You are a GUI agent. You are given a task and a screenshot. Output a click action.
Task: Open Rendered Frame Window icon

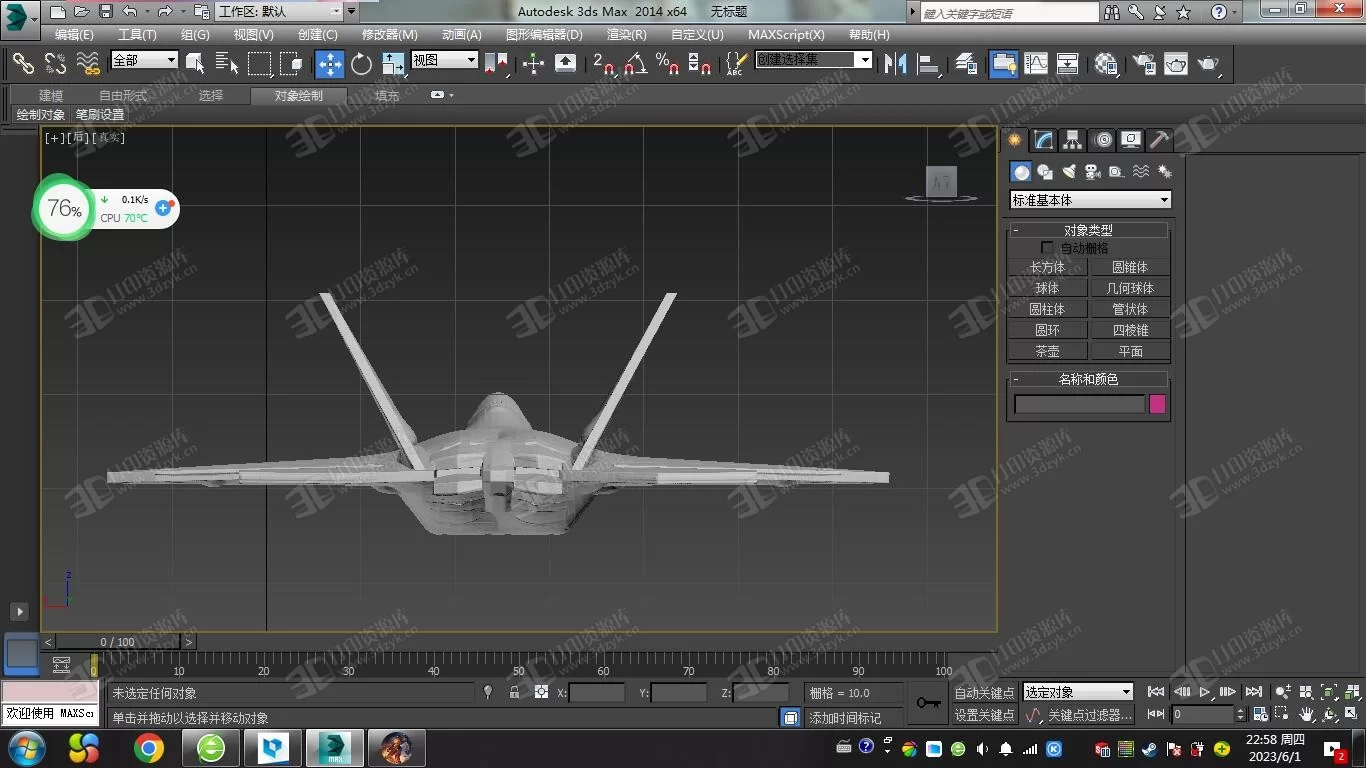(1176, 64)
